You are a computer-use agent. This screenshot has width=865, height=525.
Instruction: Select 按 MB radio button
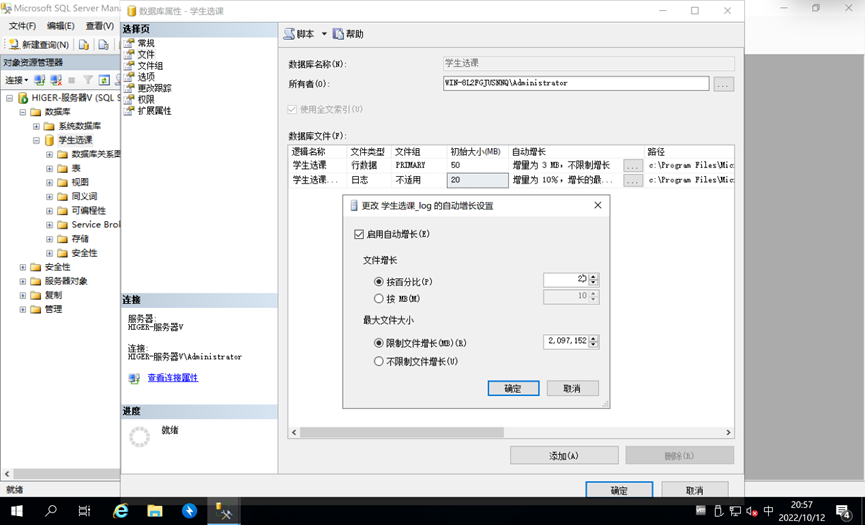click(378, 298)
